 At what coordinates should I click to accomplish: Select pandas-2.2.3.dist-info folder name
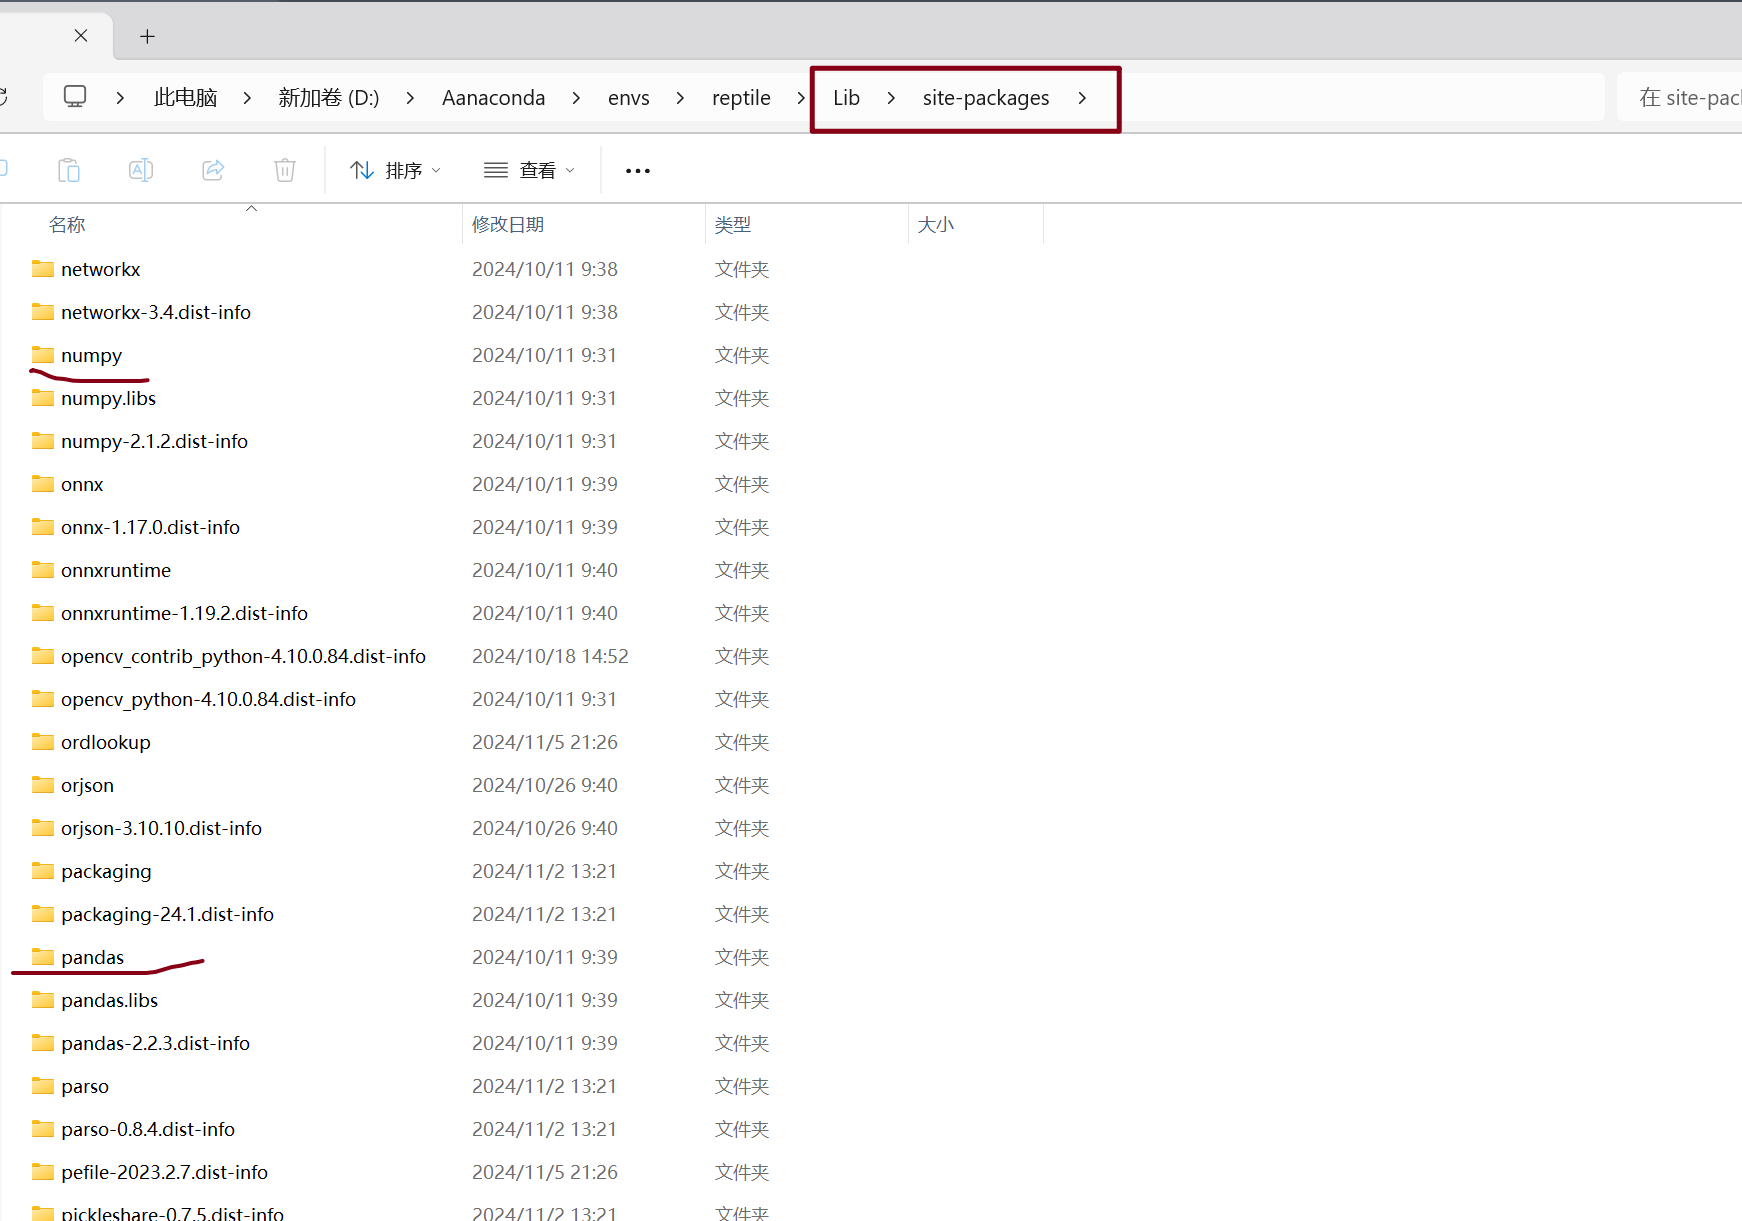tap(155, 1043)
